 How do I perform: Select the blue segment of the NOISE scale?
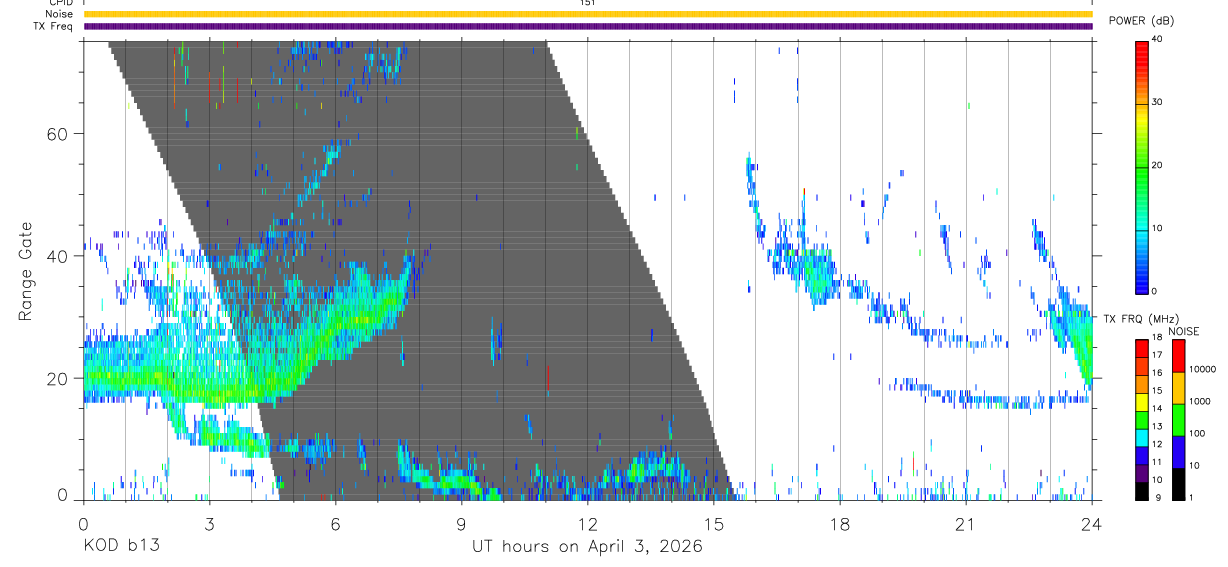pyautogui.click(x=1178, y=452)
